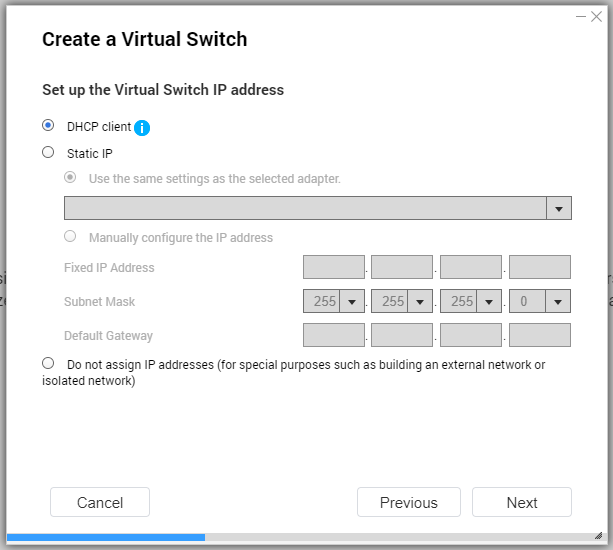Expand second subnet mask octet dropdown
This screenshot has height=550, width=613.
pos(420,301)
